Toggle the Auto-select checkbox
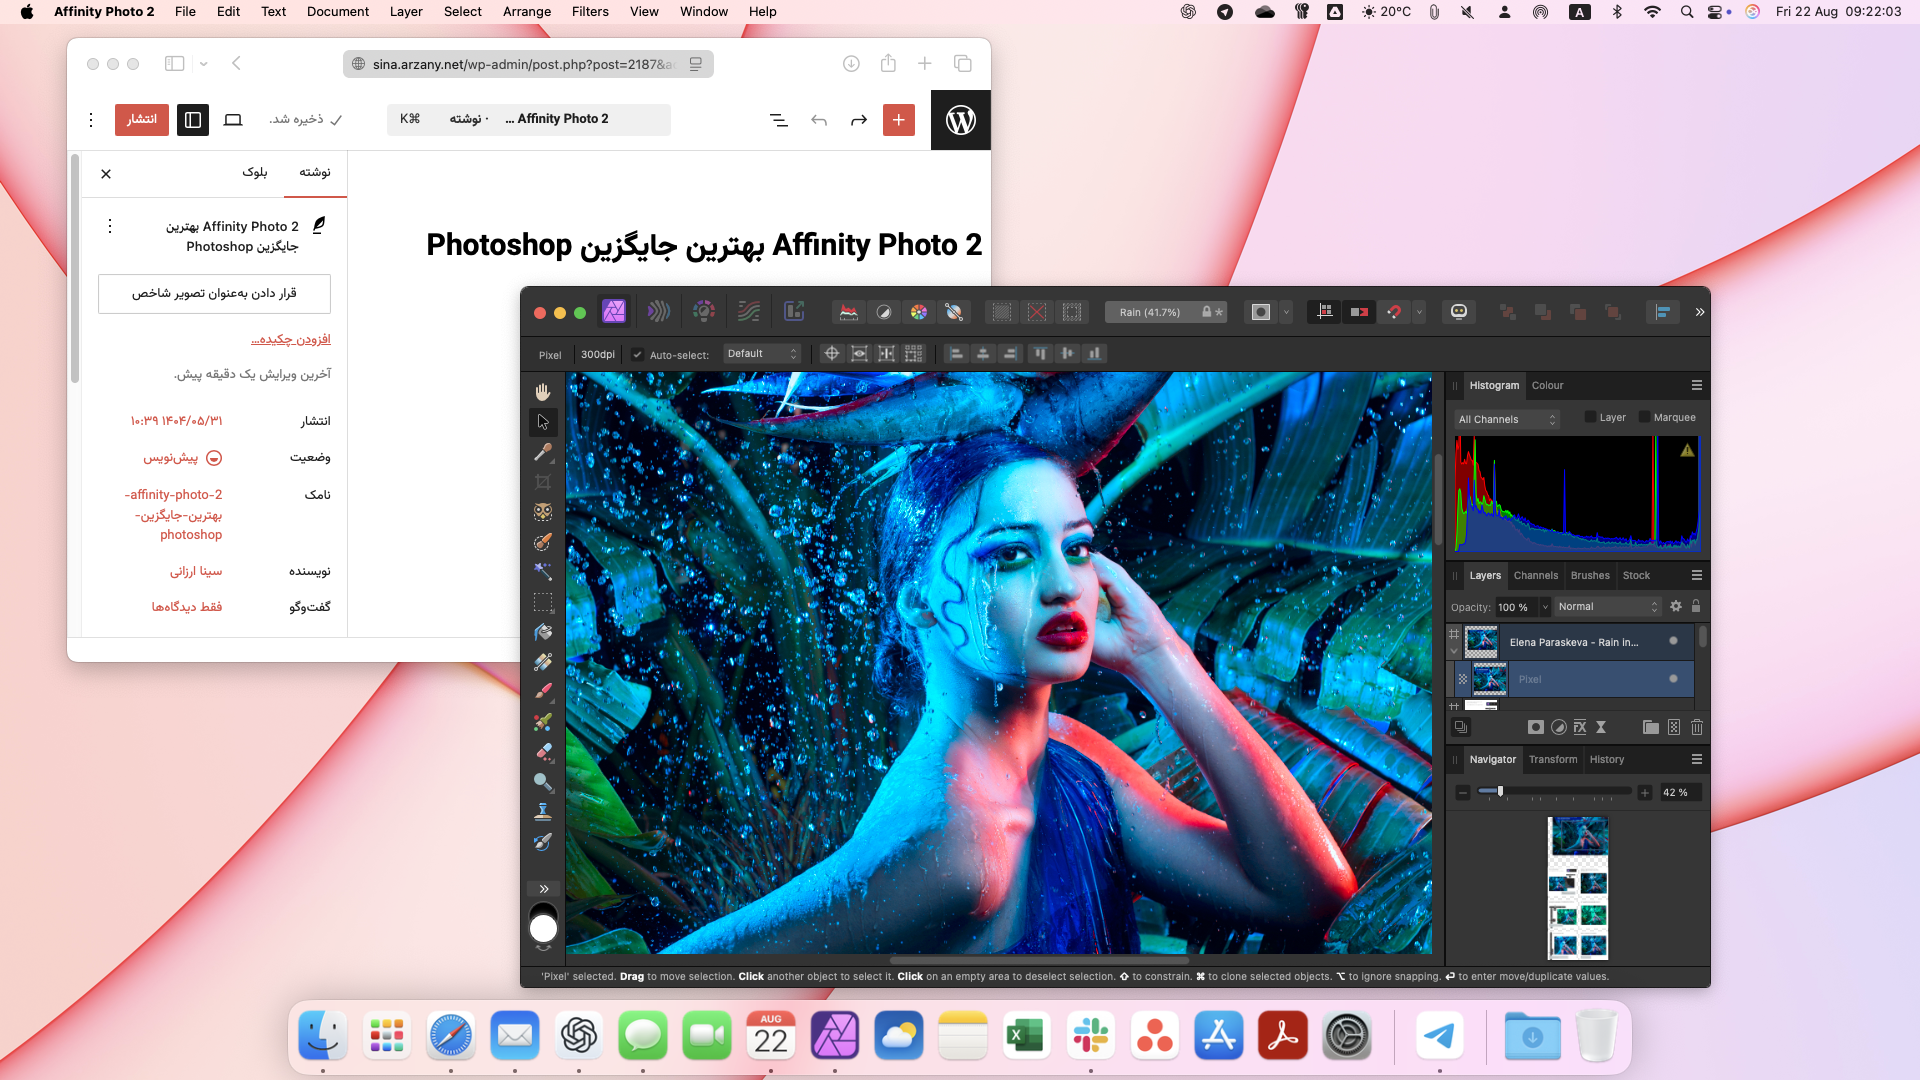Screen dimensions: 1920x1080 coord(637,354)
